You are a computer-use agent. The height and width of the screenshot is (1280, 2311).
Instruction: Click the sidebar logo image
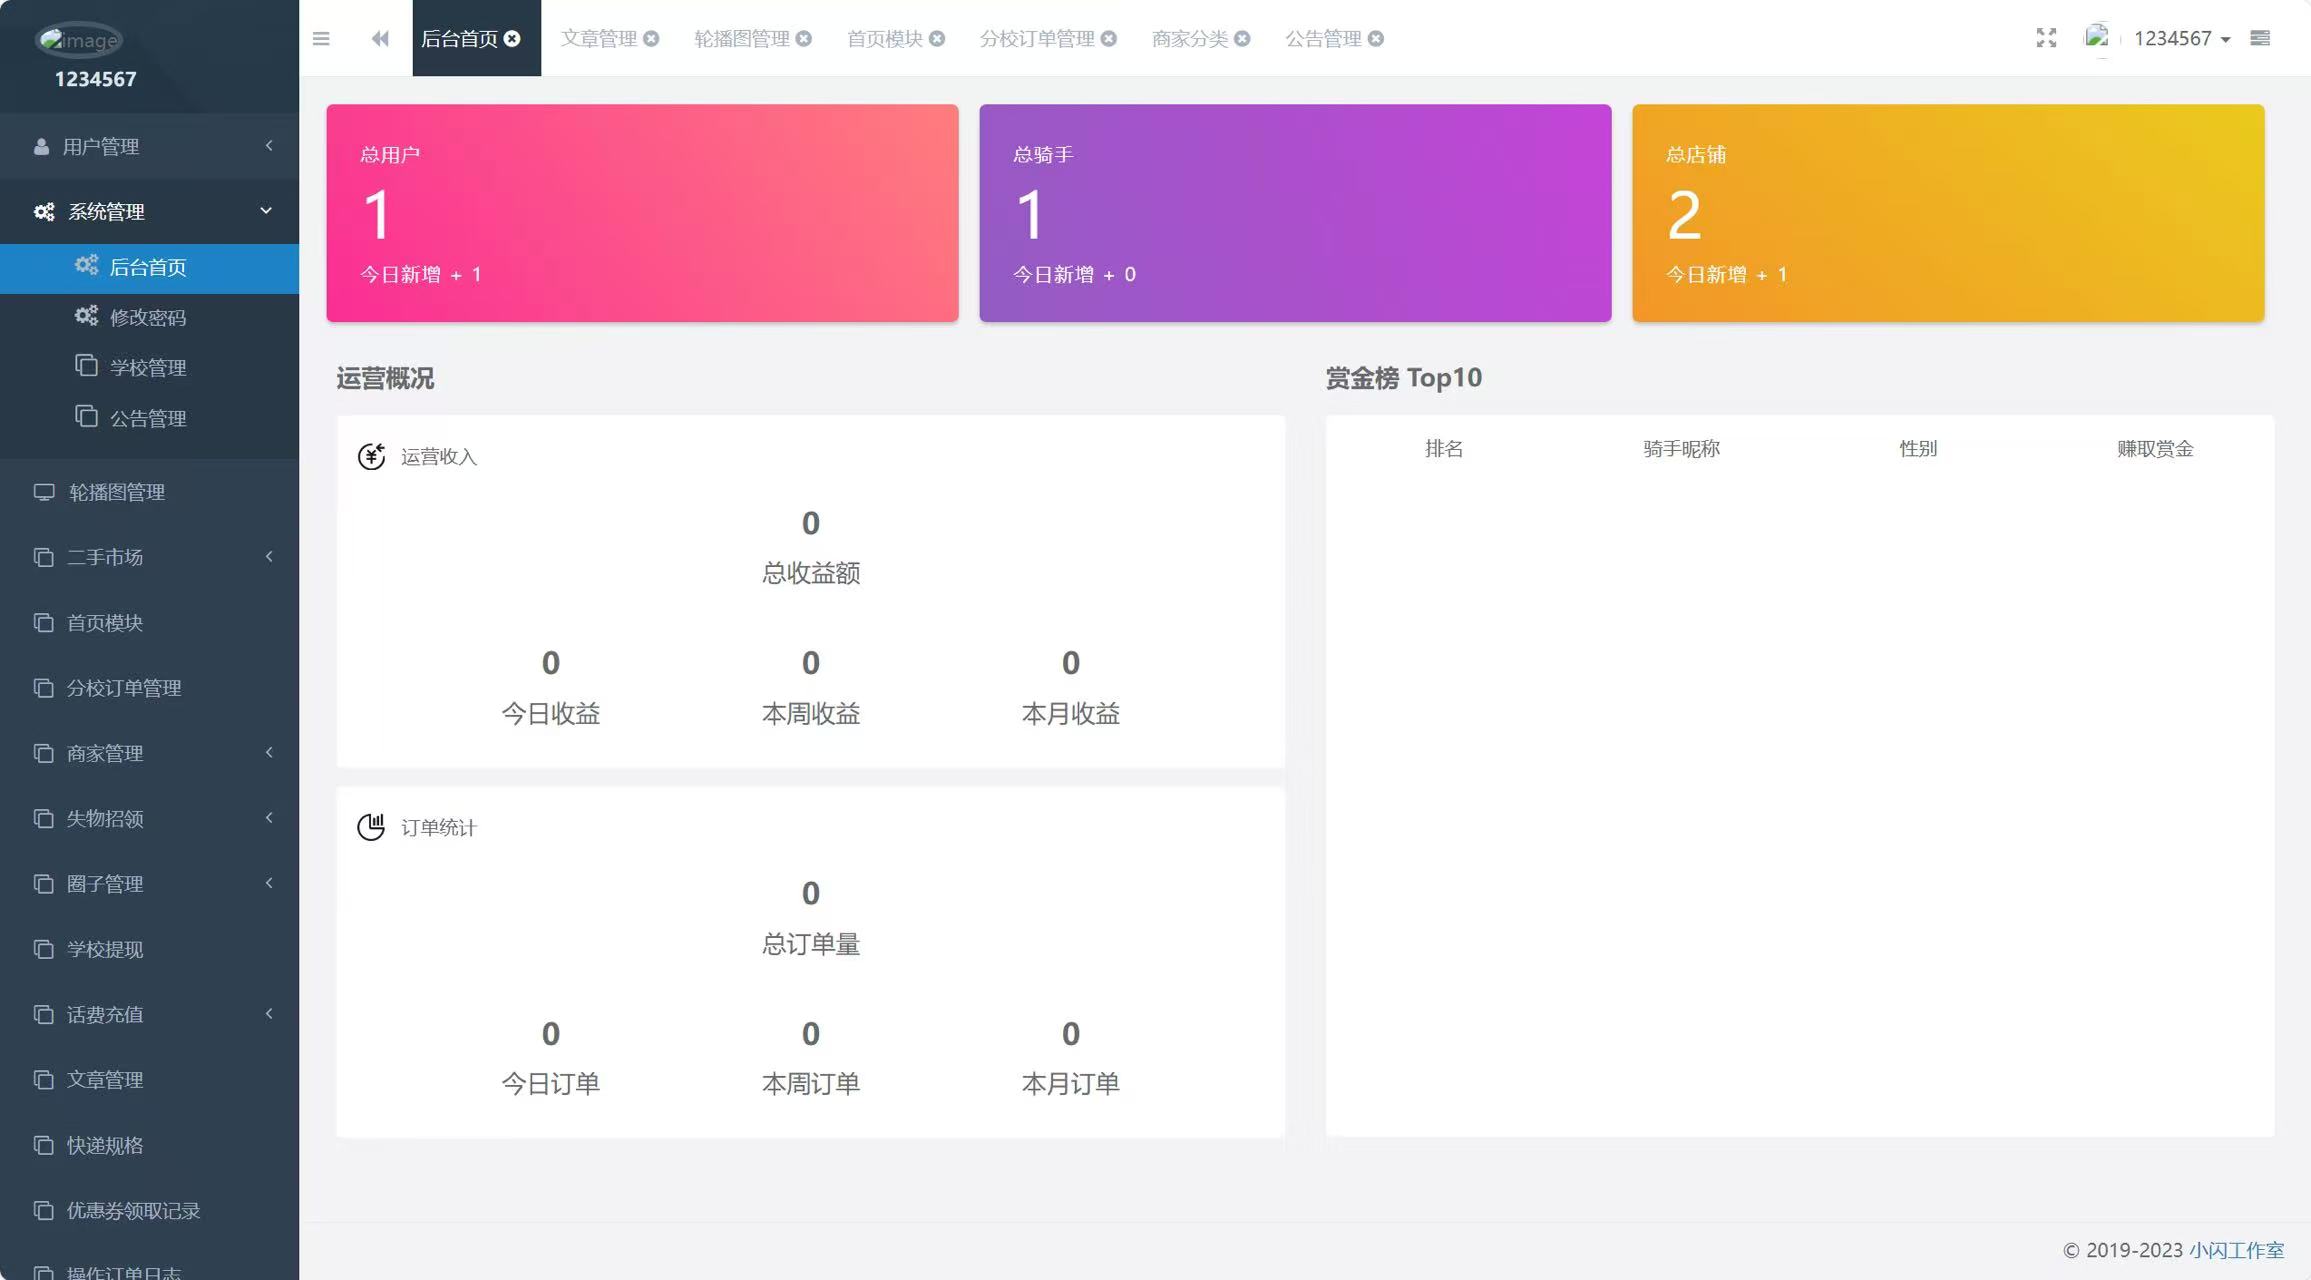click(80, 40)
